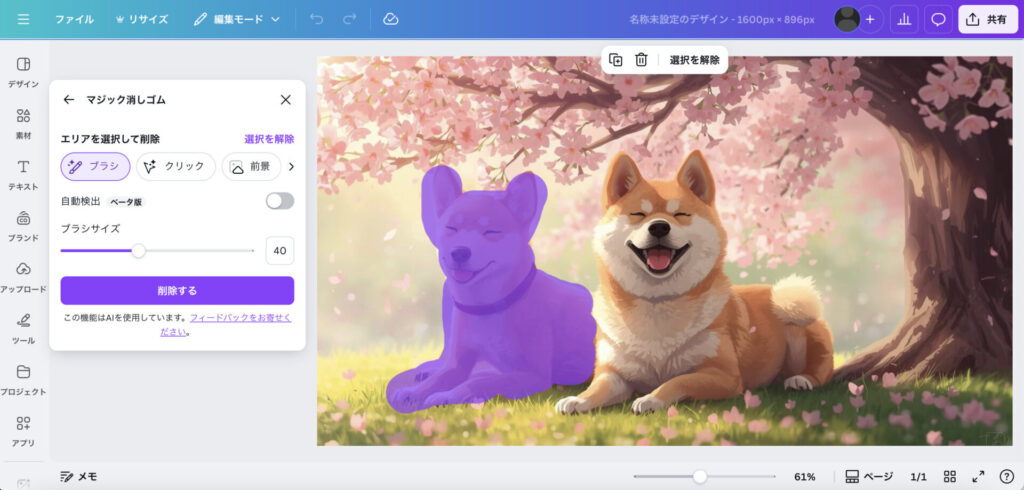This screenshot has height=490, width=1024.
Task: Click the cloud save status icon
Action: (x=391, y=19)
